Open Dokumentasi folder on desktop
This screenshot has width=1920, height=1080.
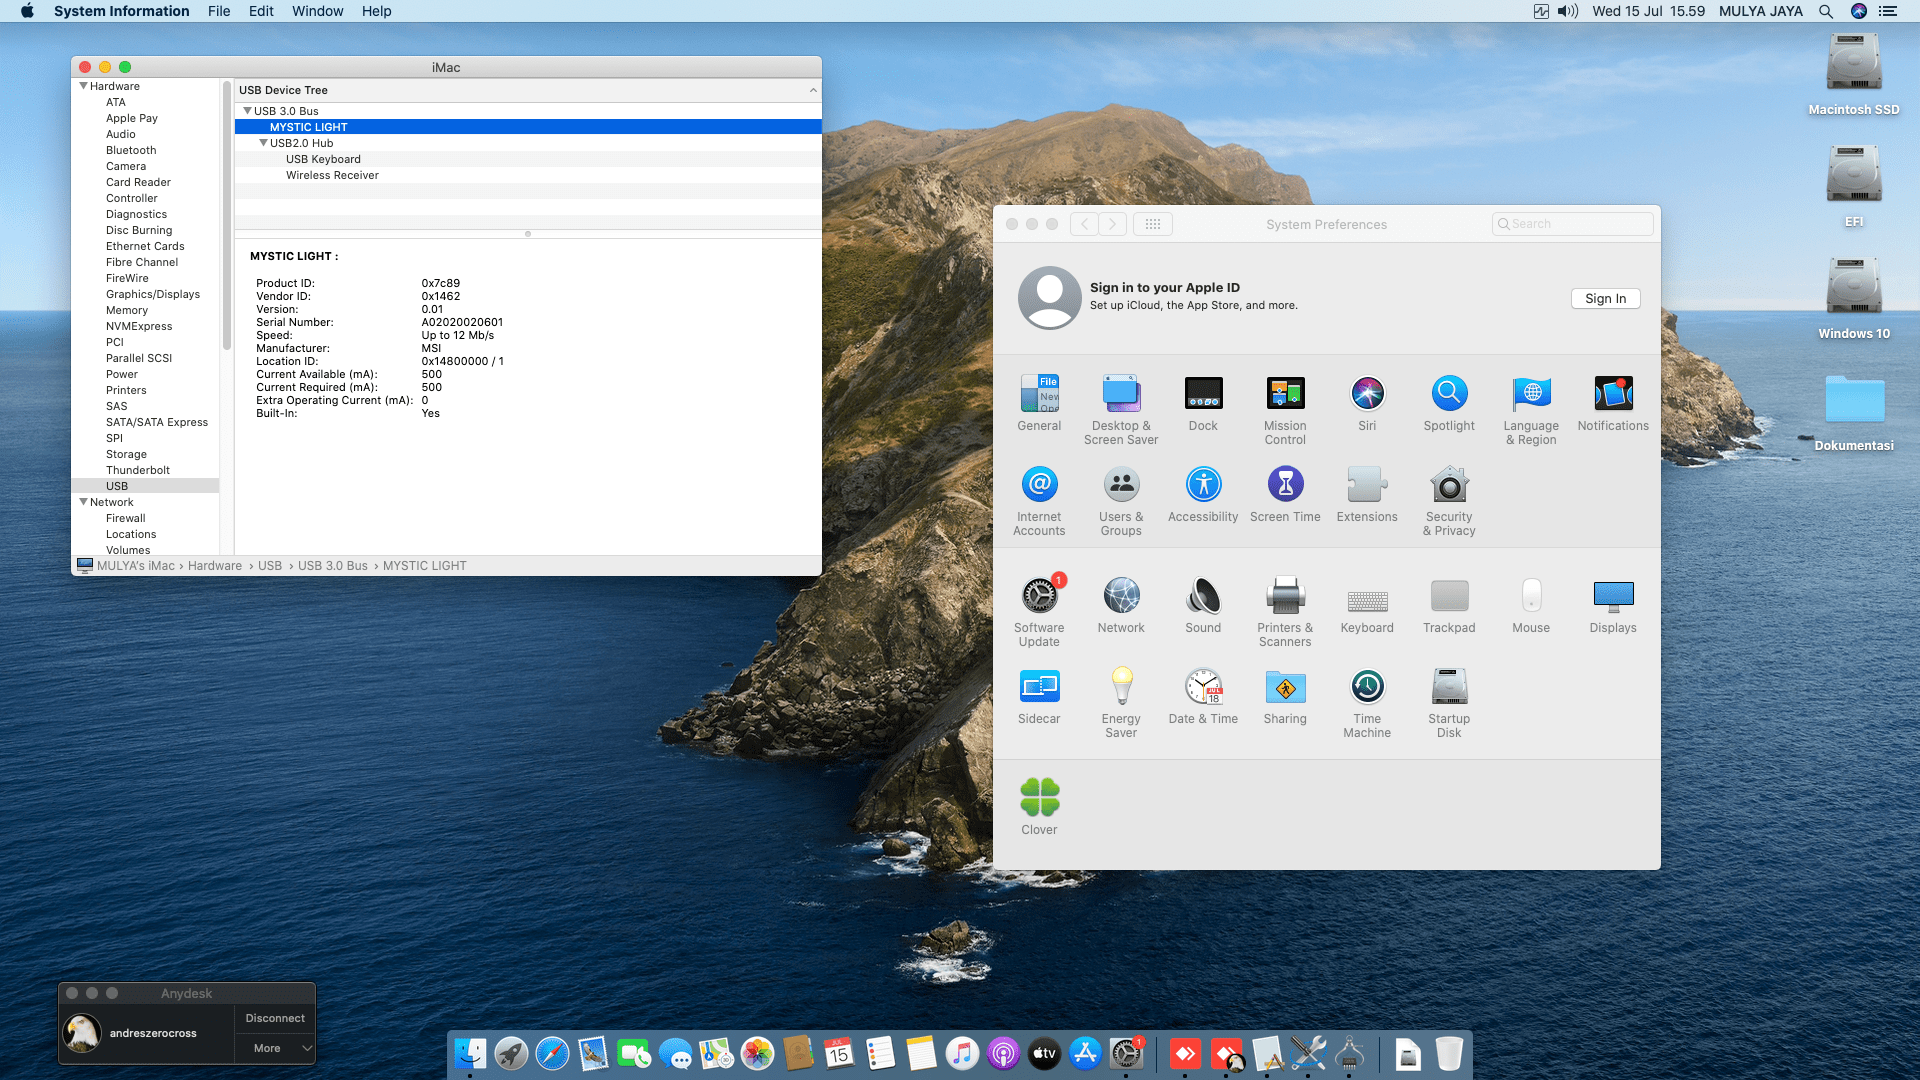click(x=1853, y=412)
